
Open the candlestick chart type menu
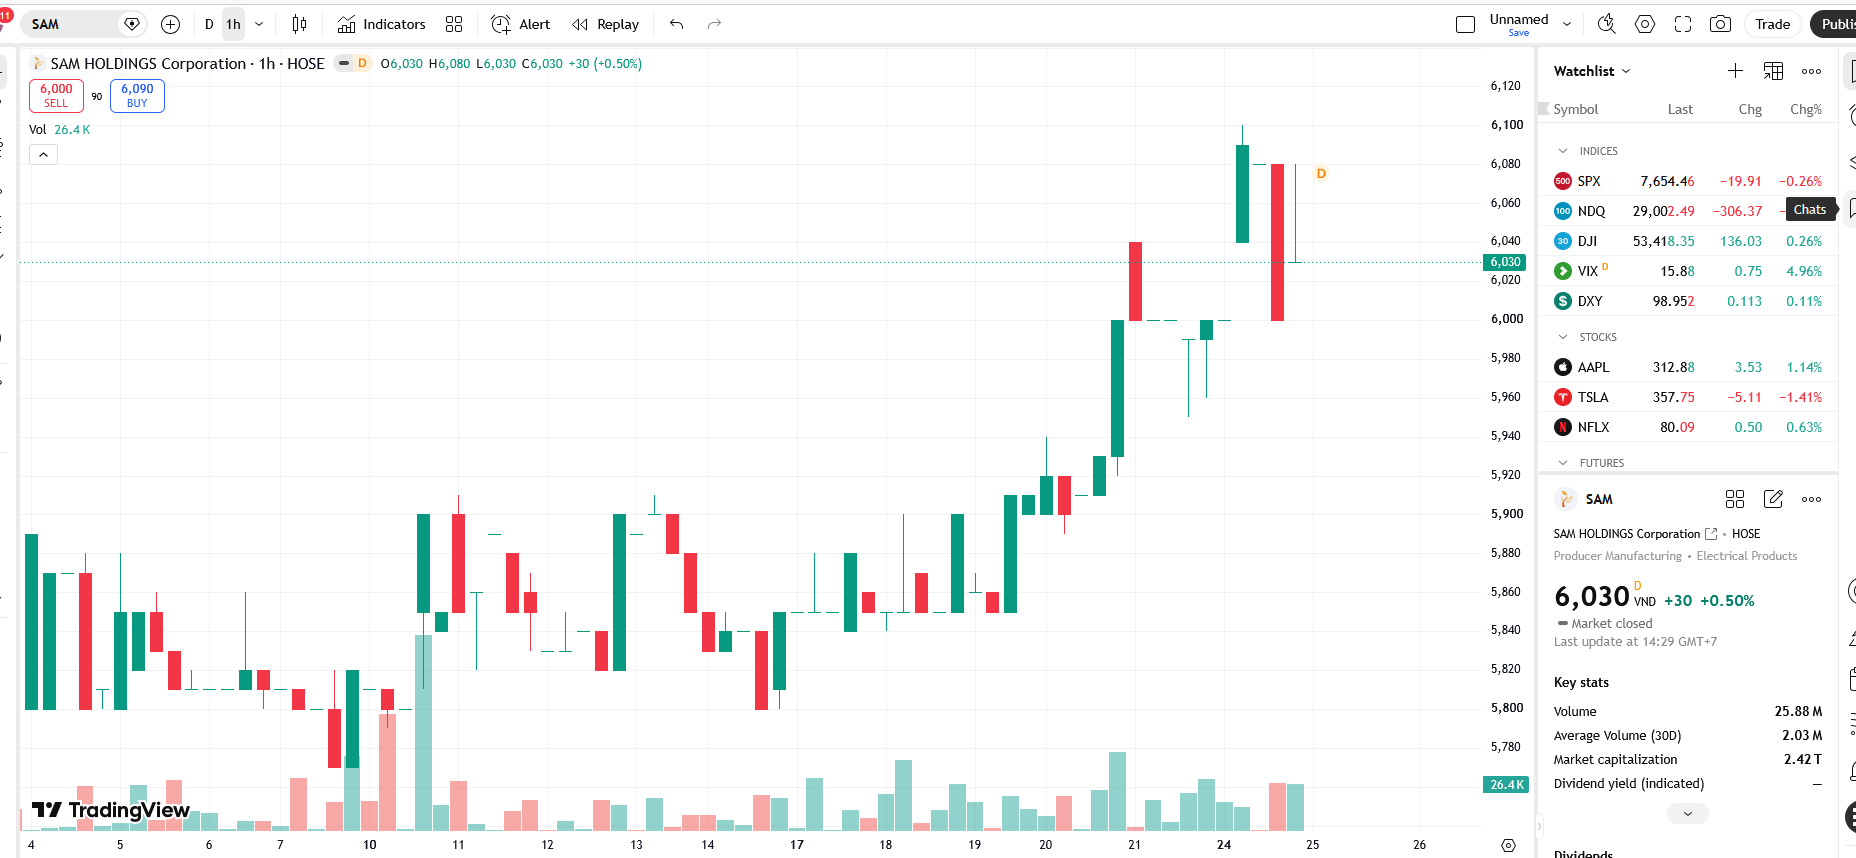(x=299, y=24)
